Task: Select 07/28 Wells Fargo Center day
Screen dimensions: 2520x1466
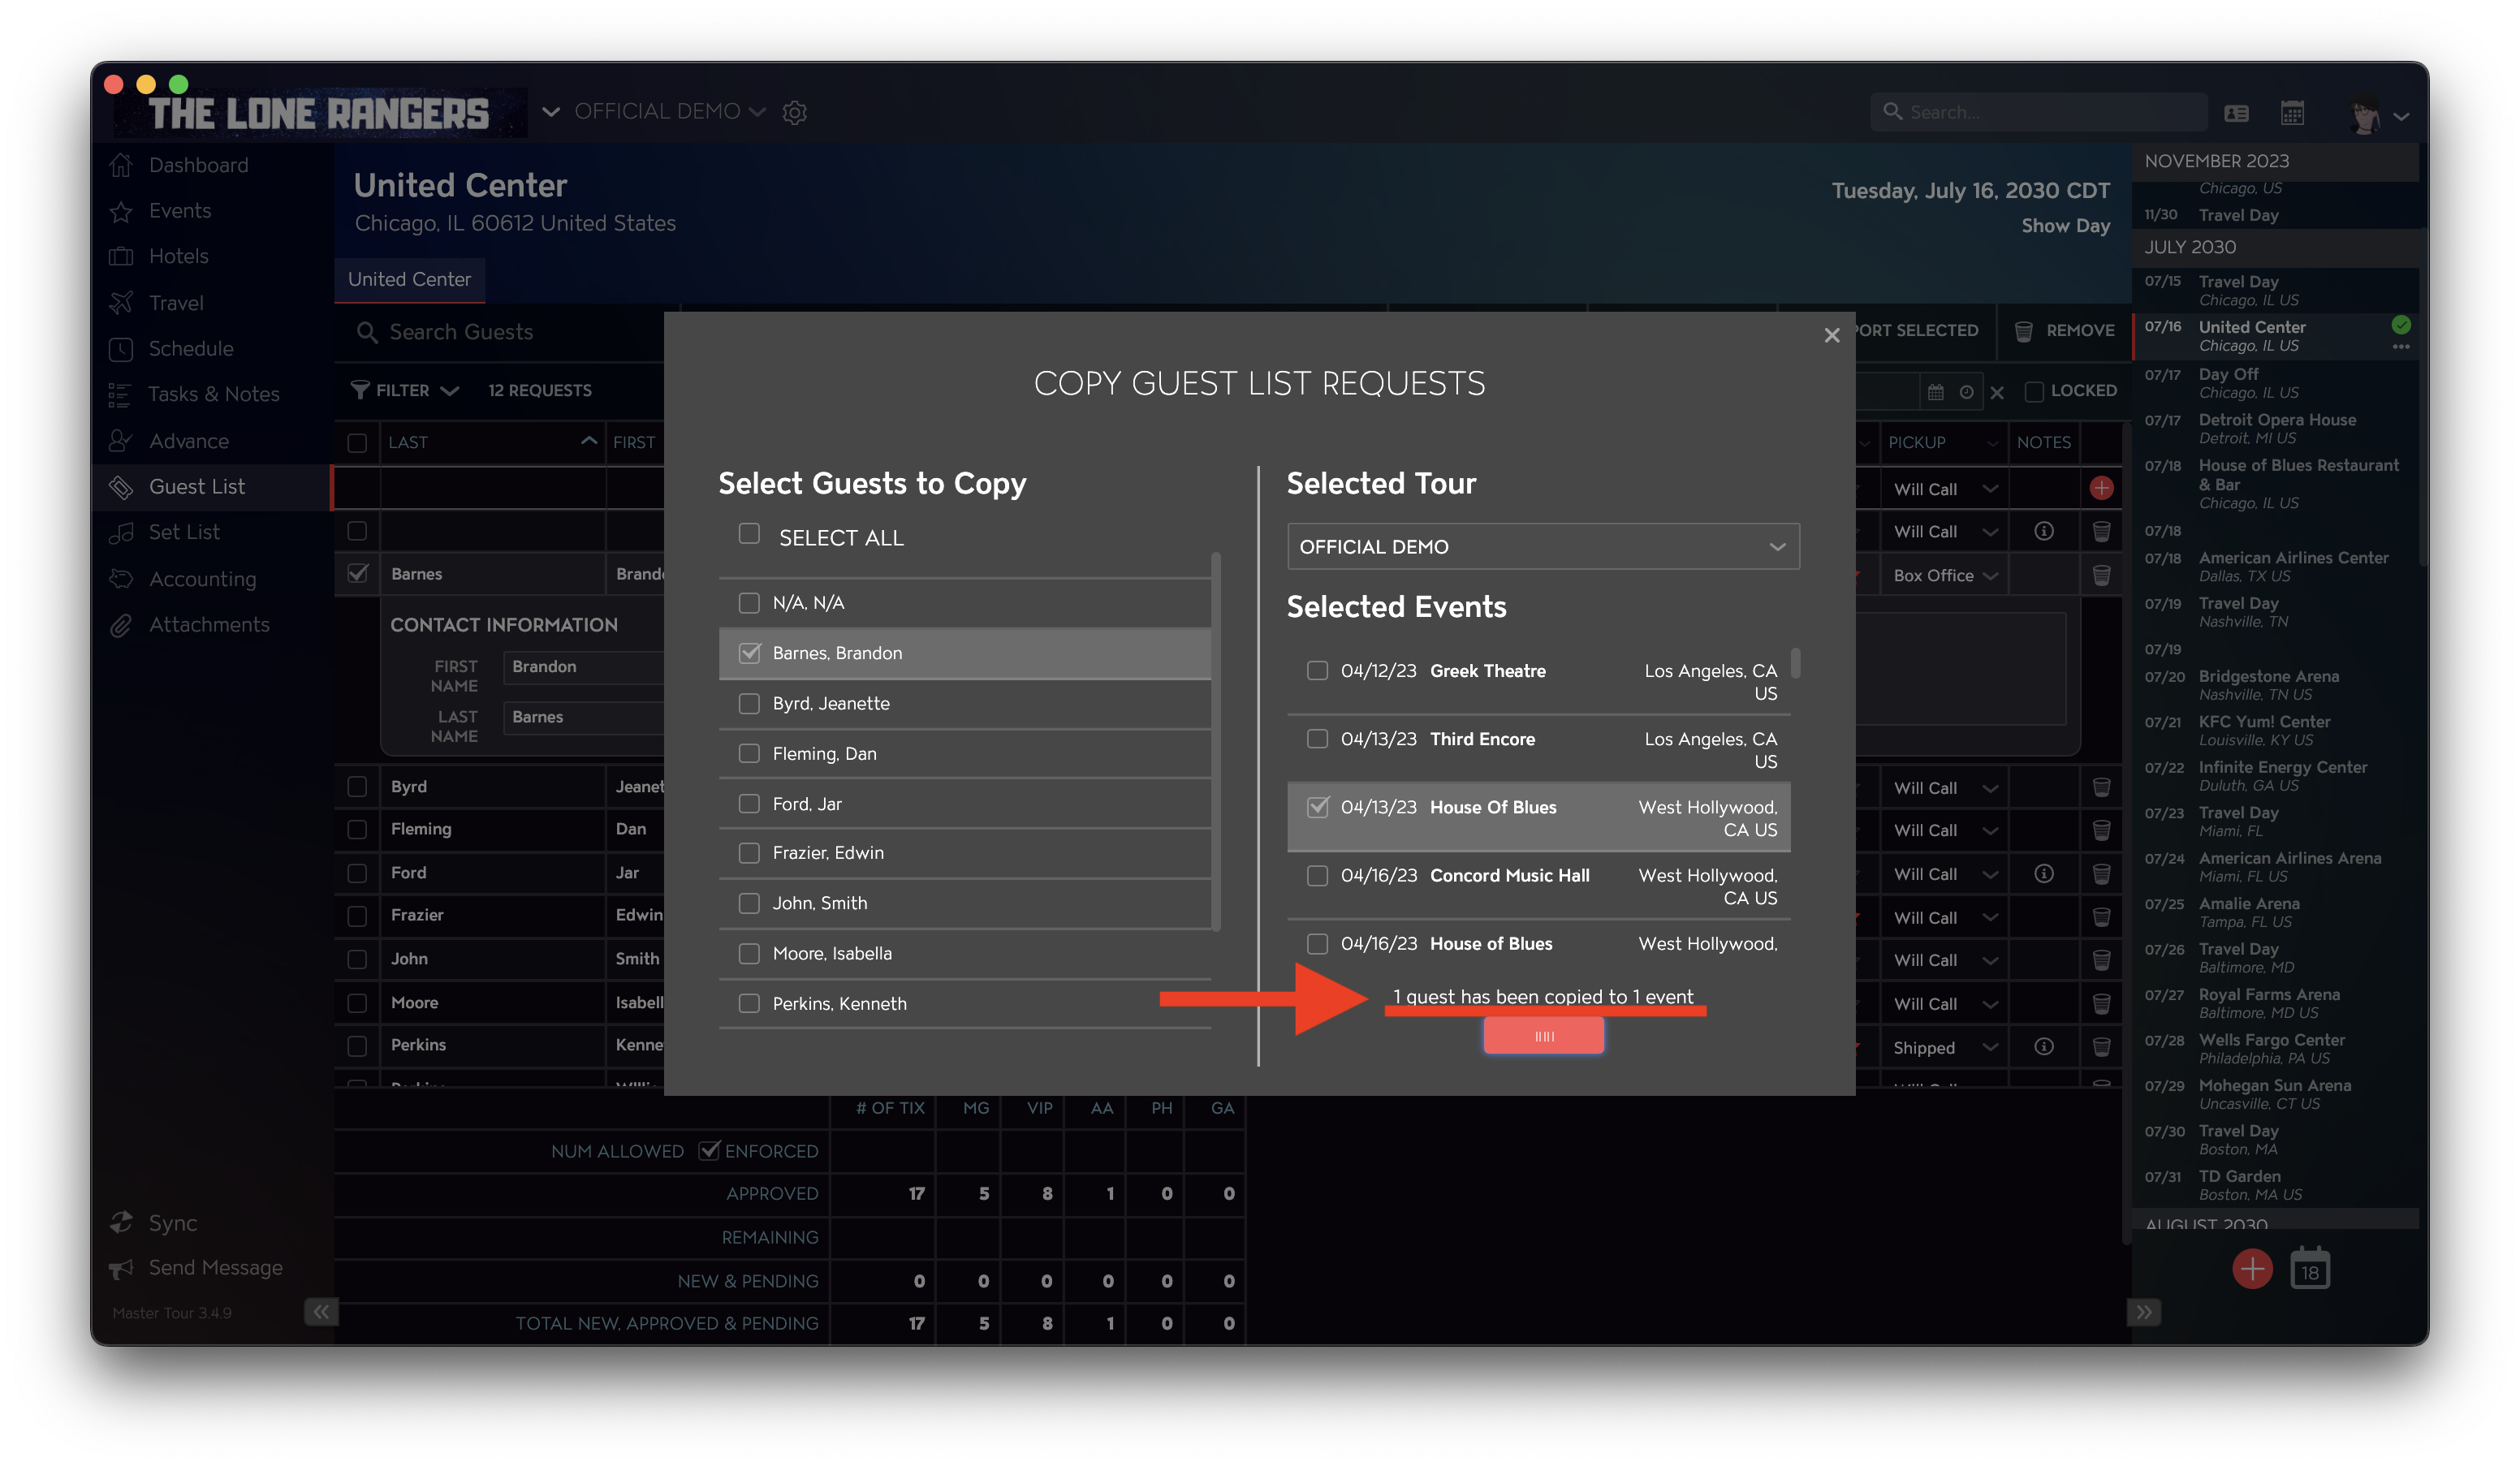Action: [2274, 1049]
